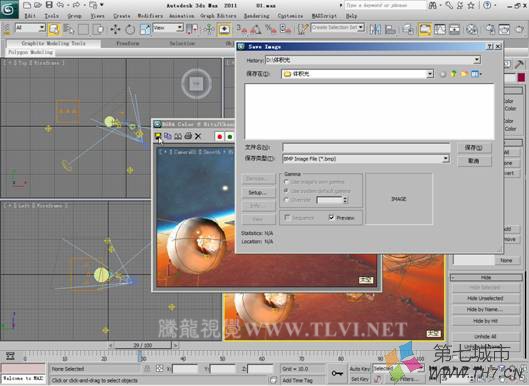Screen dimensions: 529x386
Task: Open the Rendered Frame Window icon
Action: coord(504,29)
